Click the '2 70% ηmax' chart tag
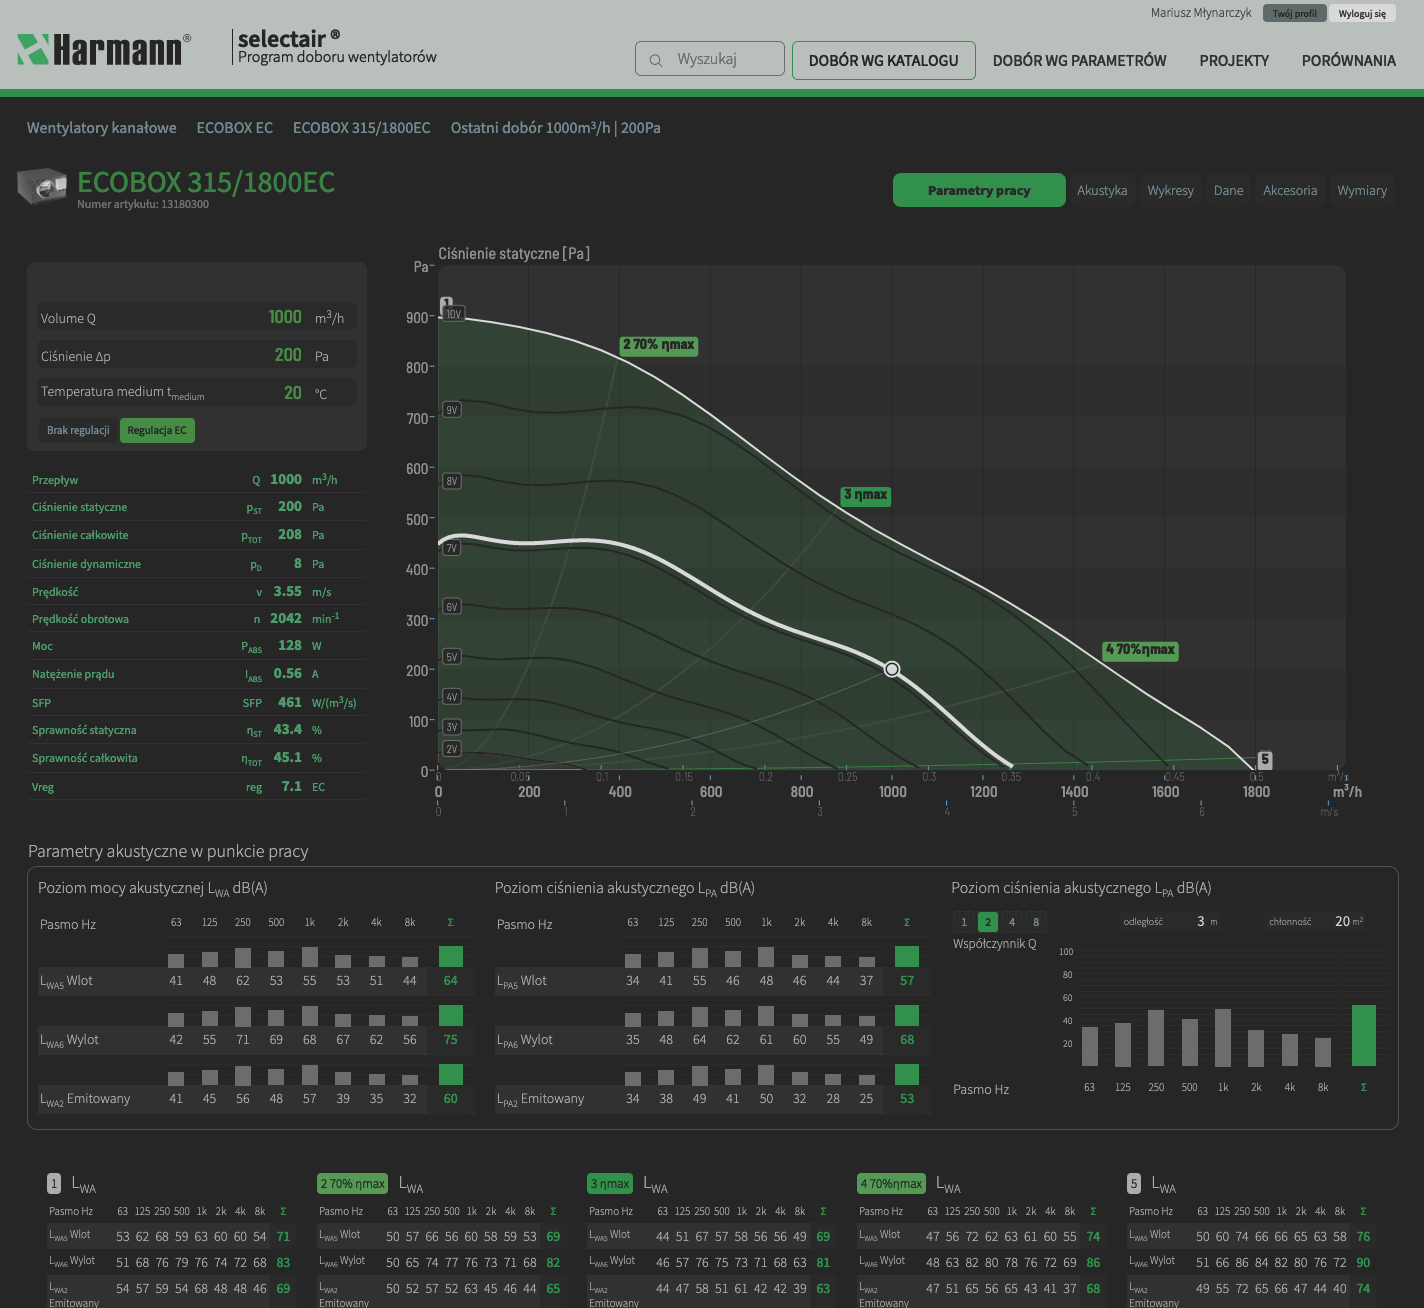 click(x=659, y=345)
